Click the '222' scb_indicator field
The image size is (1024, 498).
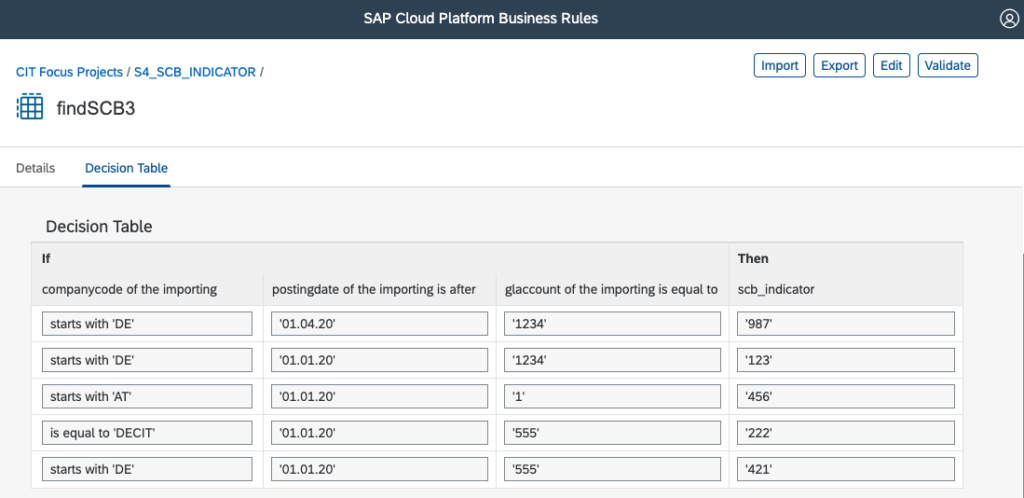846,433
